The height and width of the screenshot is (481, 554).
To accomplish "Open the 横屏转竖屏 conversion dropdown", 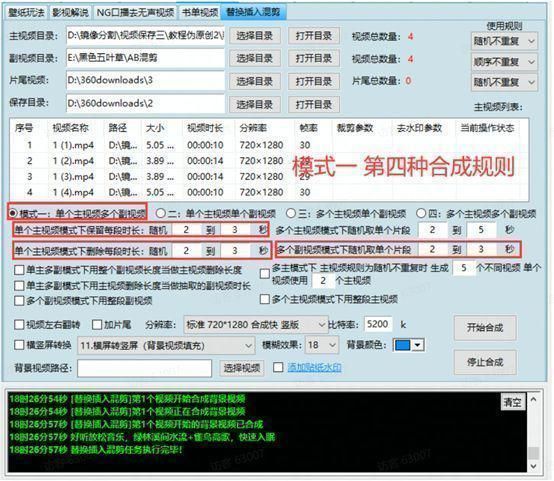I will point(166,345).
